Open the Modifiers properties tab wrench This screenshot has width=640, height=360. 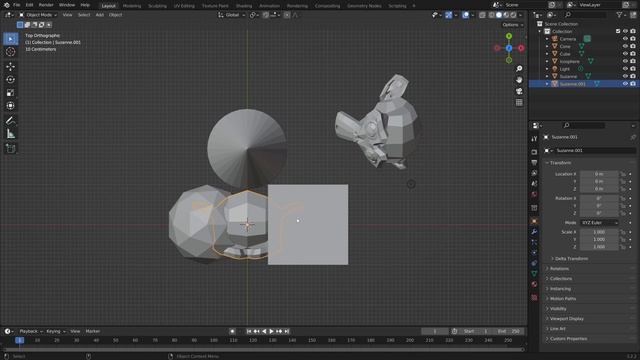[x=534, y=232]
